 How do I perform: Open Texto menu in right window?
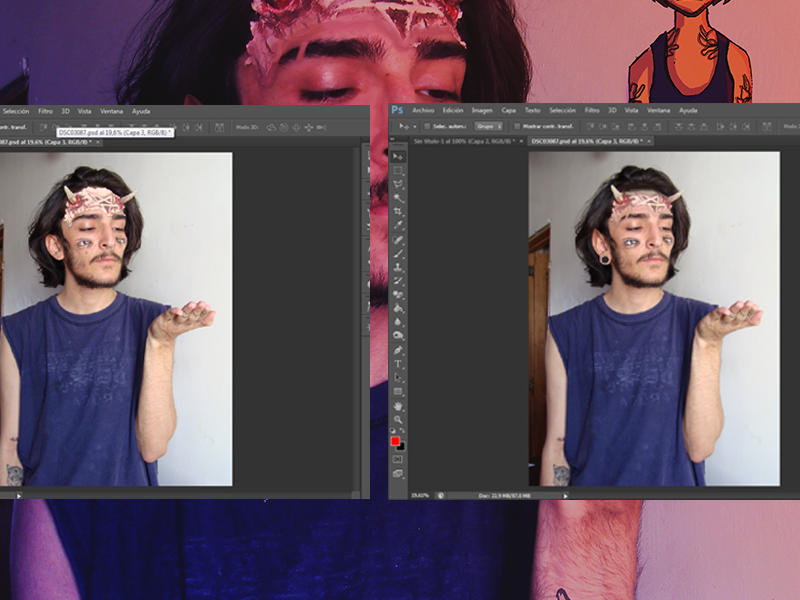532,110
